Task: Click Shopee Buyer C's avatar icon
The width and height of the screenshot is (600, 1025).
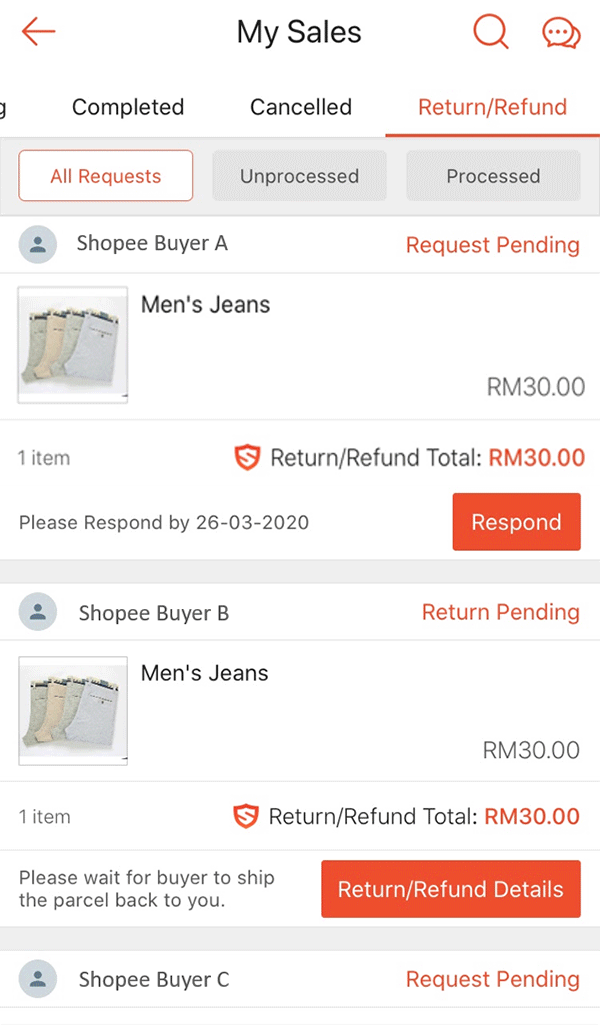Action: (38, 979)
